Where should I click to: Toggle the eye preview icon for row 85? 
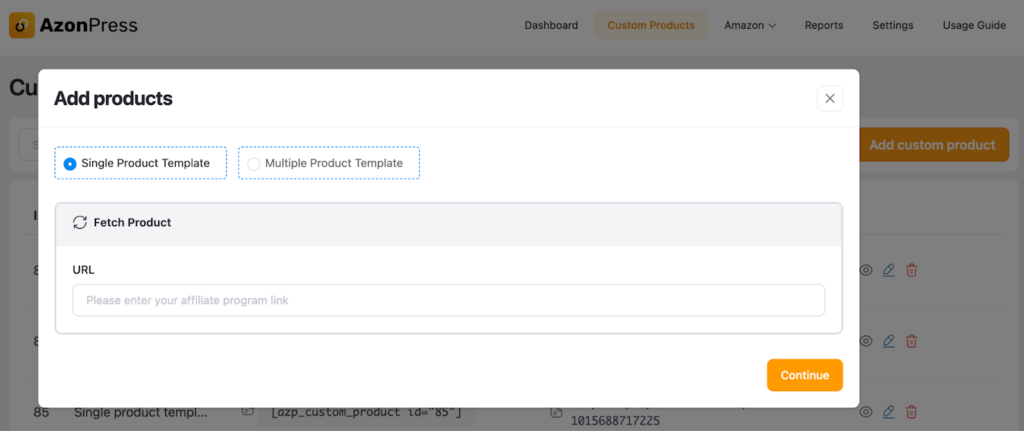click(x=866, y=411)
